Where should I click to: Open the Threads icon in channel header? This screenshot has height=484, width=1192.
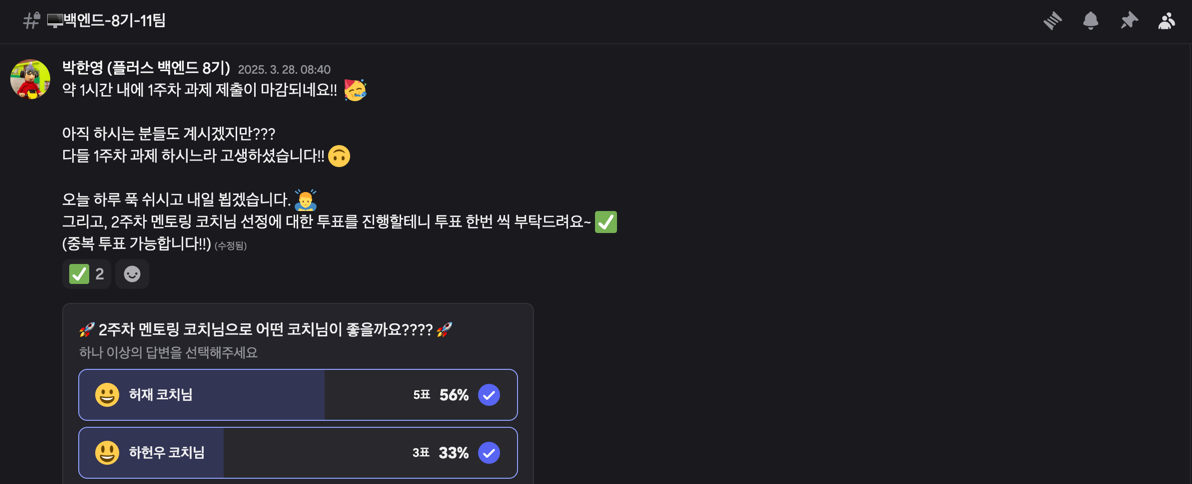(1052, 21)
